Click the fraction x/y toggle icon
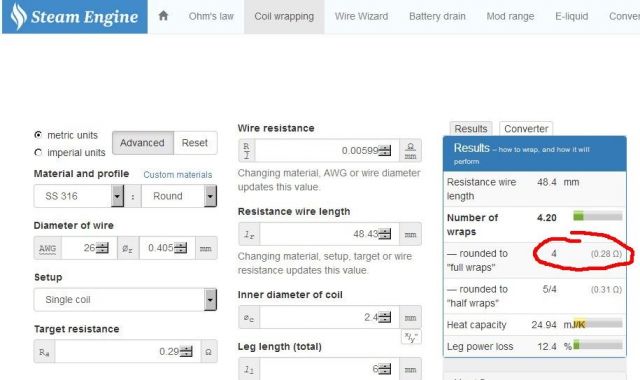Viewport: 640px width, 380px height. tap(411, 337)
